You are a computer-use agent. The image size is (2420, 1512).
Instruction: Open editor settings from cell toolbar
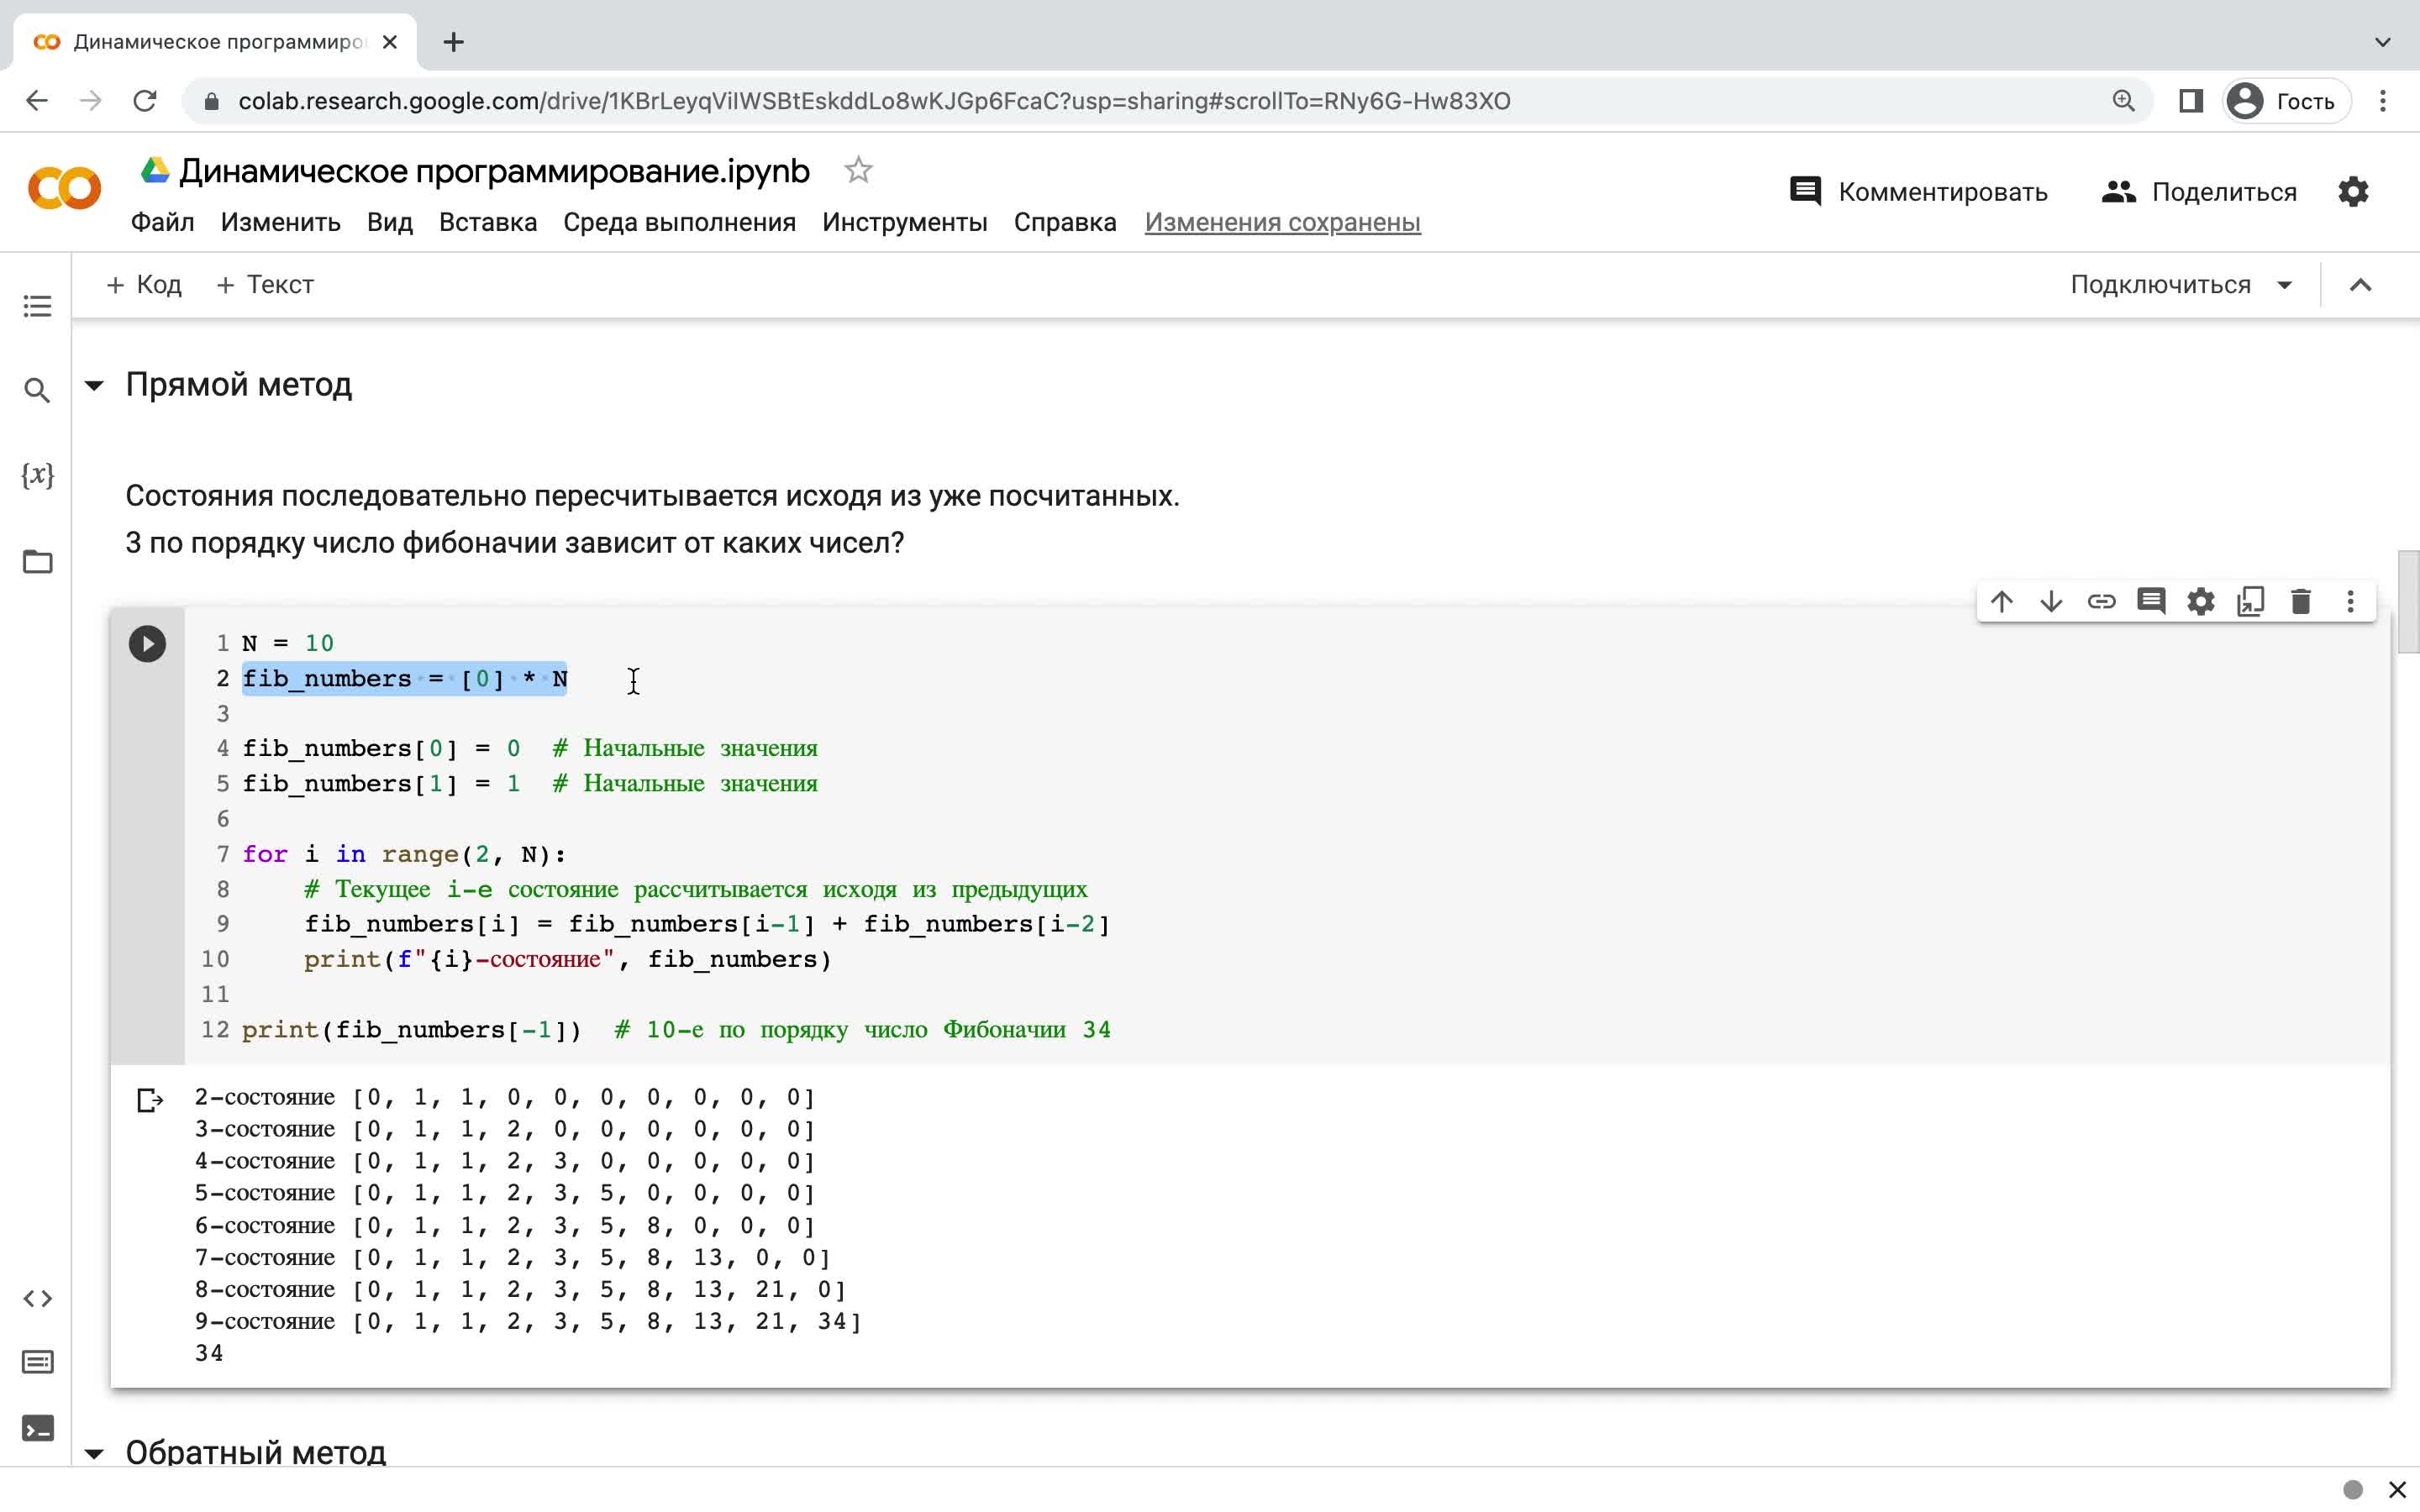coord(2201,601)
